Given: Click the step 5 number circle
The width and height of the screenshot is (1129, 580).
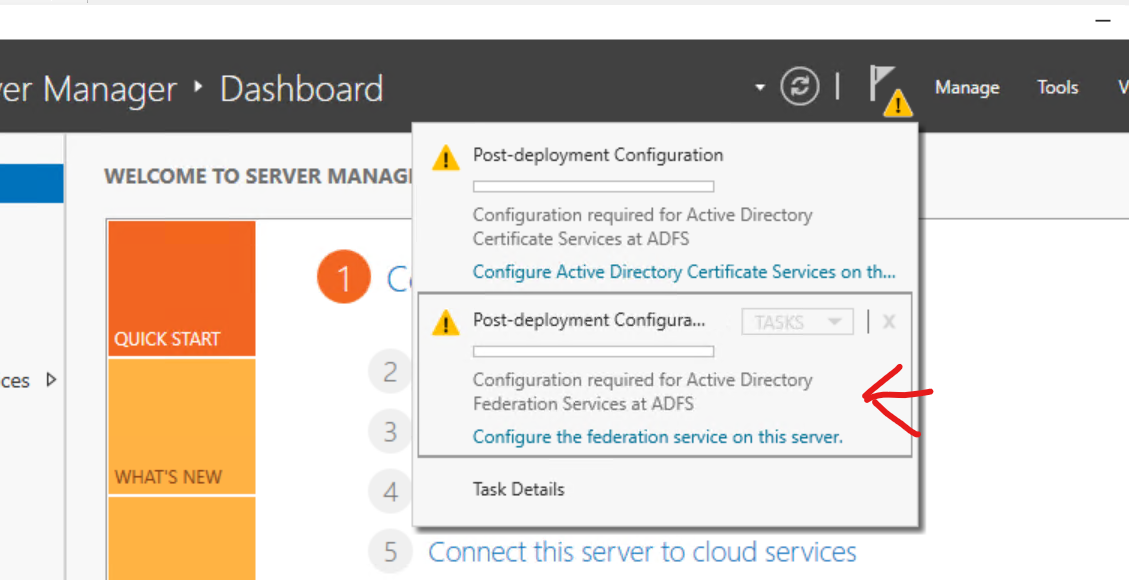Looking at the screenshot, I should pyautogui.click(x=390, y=551).
